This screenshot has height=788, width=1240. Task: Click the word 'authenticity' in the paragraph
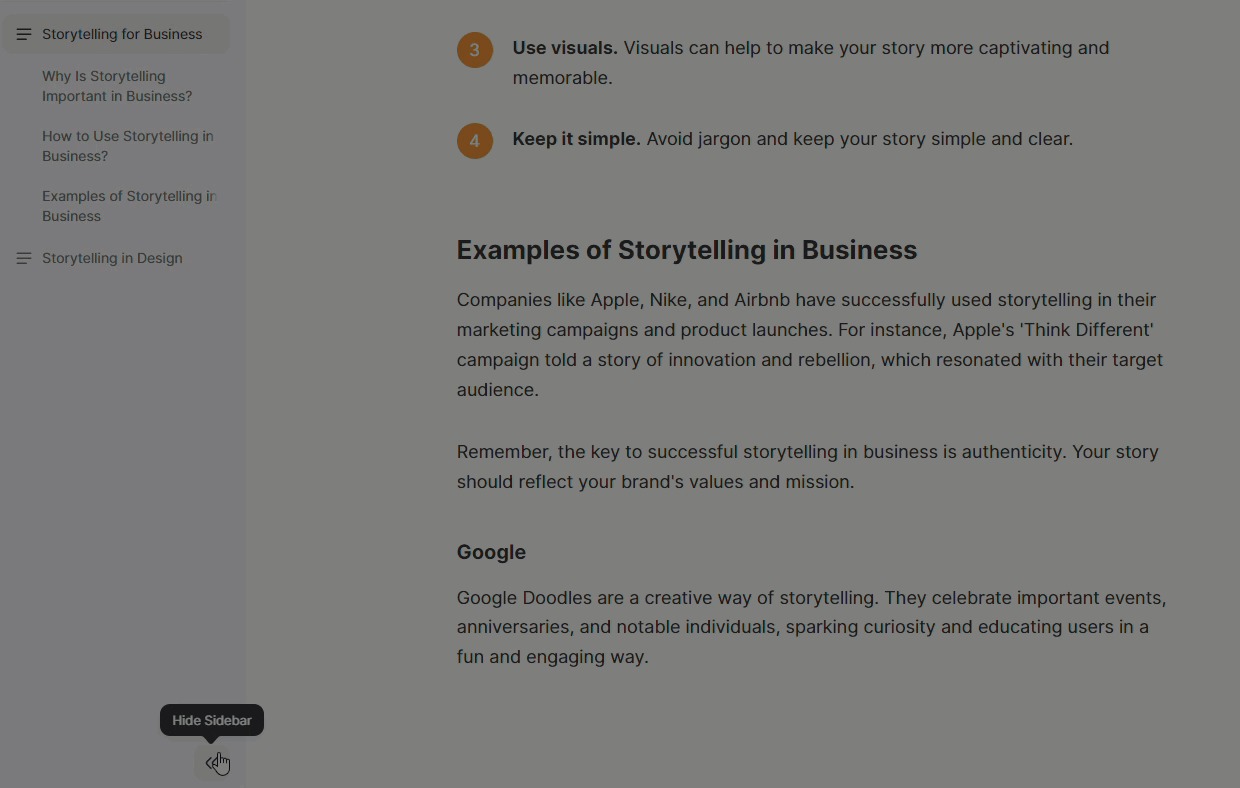[x=1013, y=452]
